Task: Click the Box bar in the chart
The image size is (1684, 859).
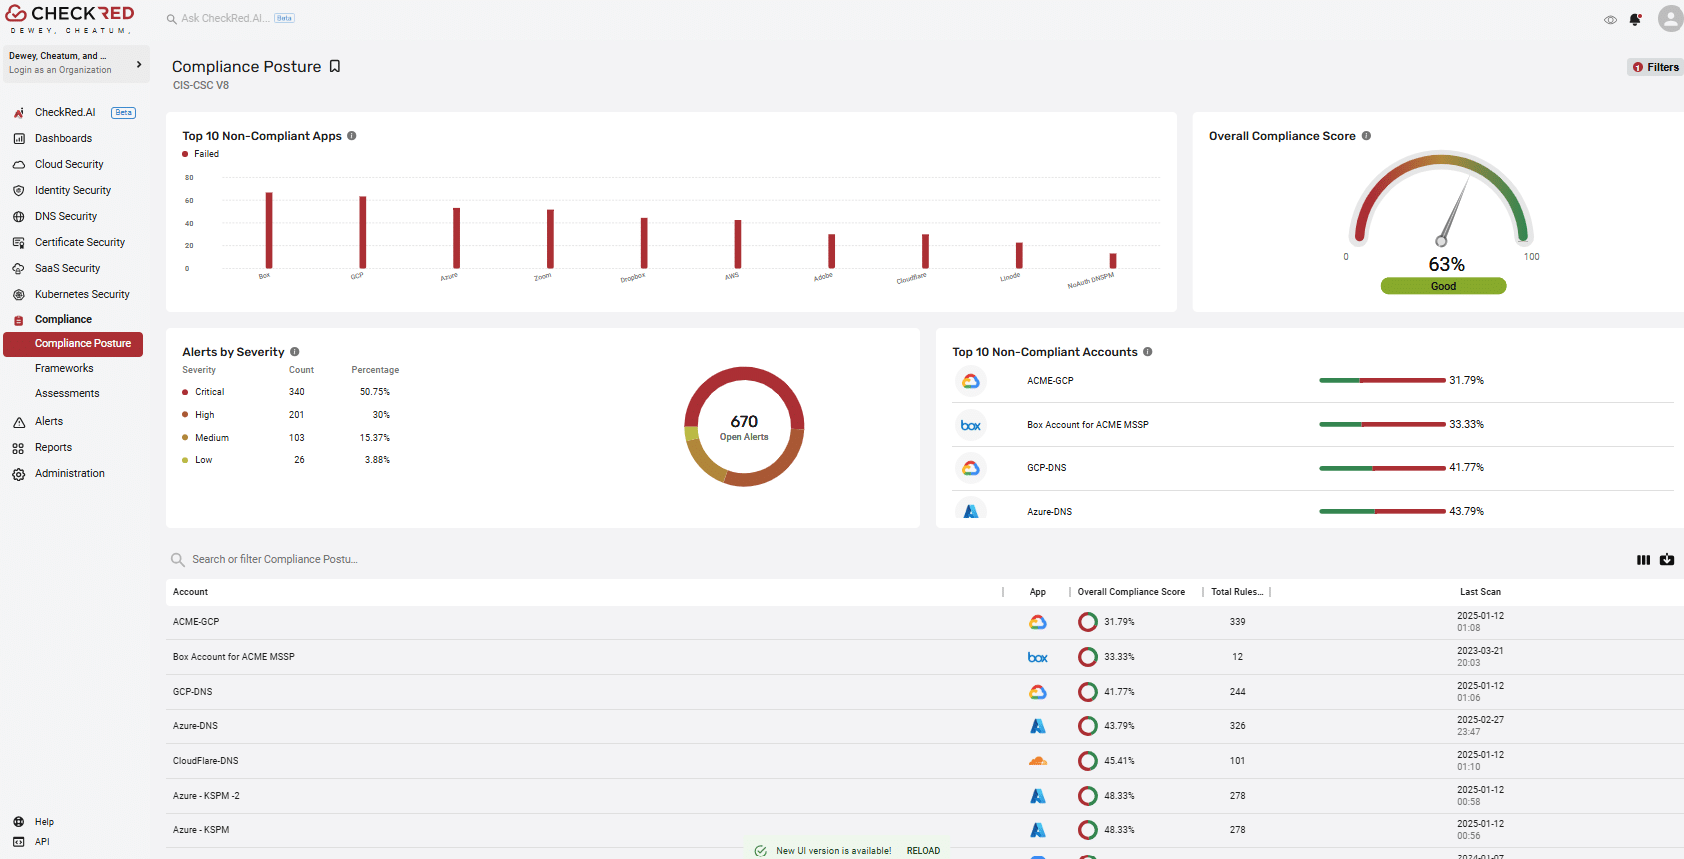Action: coord(268,230)
